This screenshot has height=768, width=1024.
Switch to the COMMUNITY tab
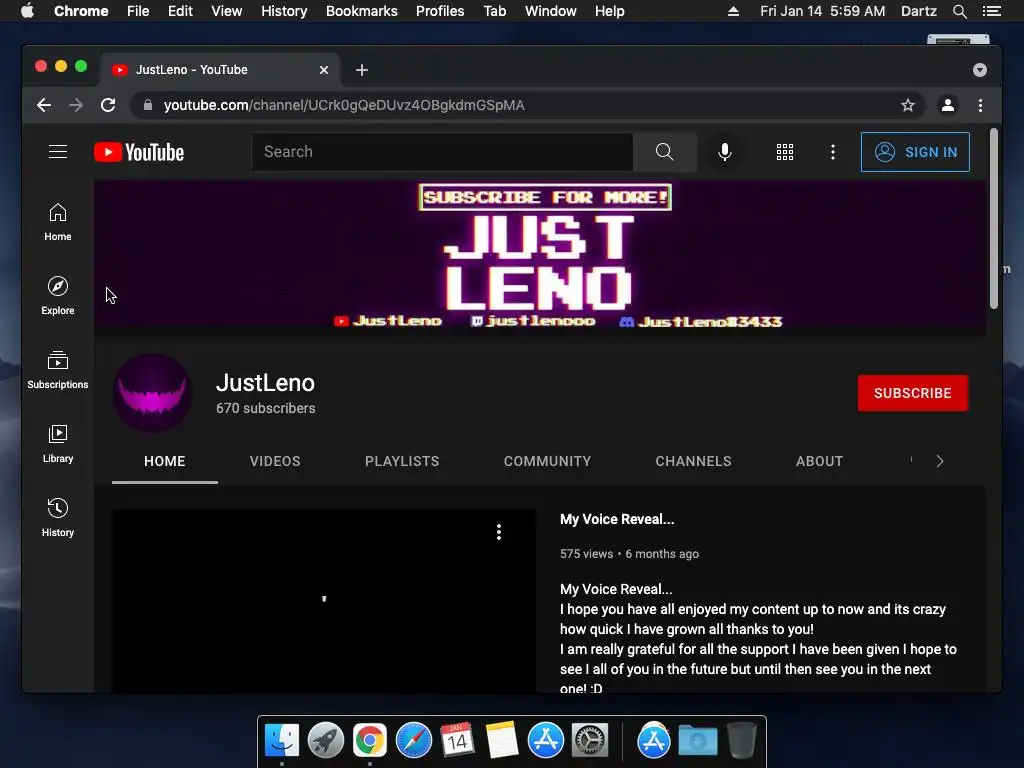pyautogui.click(x=547, y=461)
